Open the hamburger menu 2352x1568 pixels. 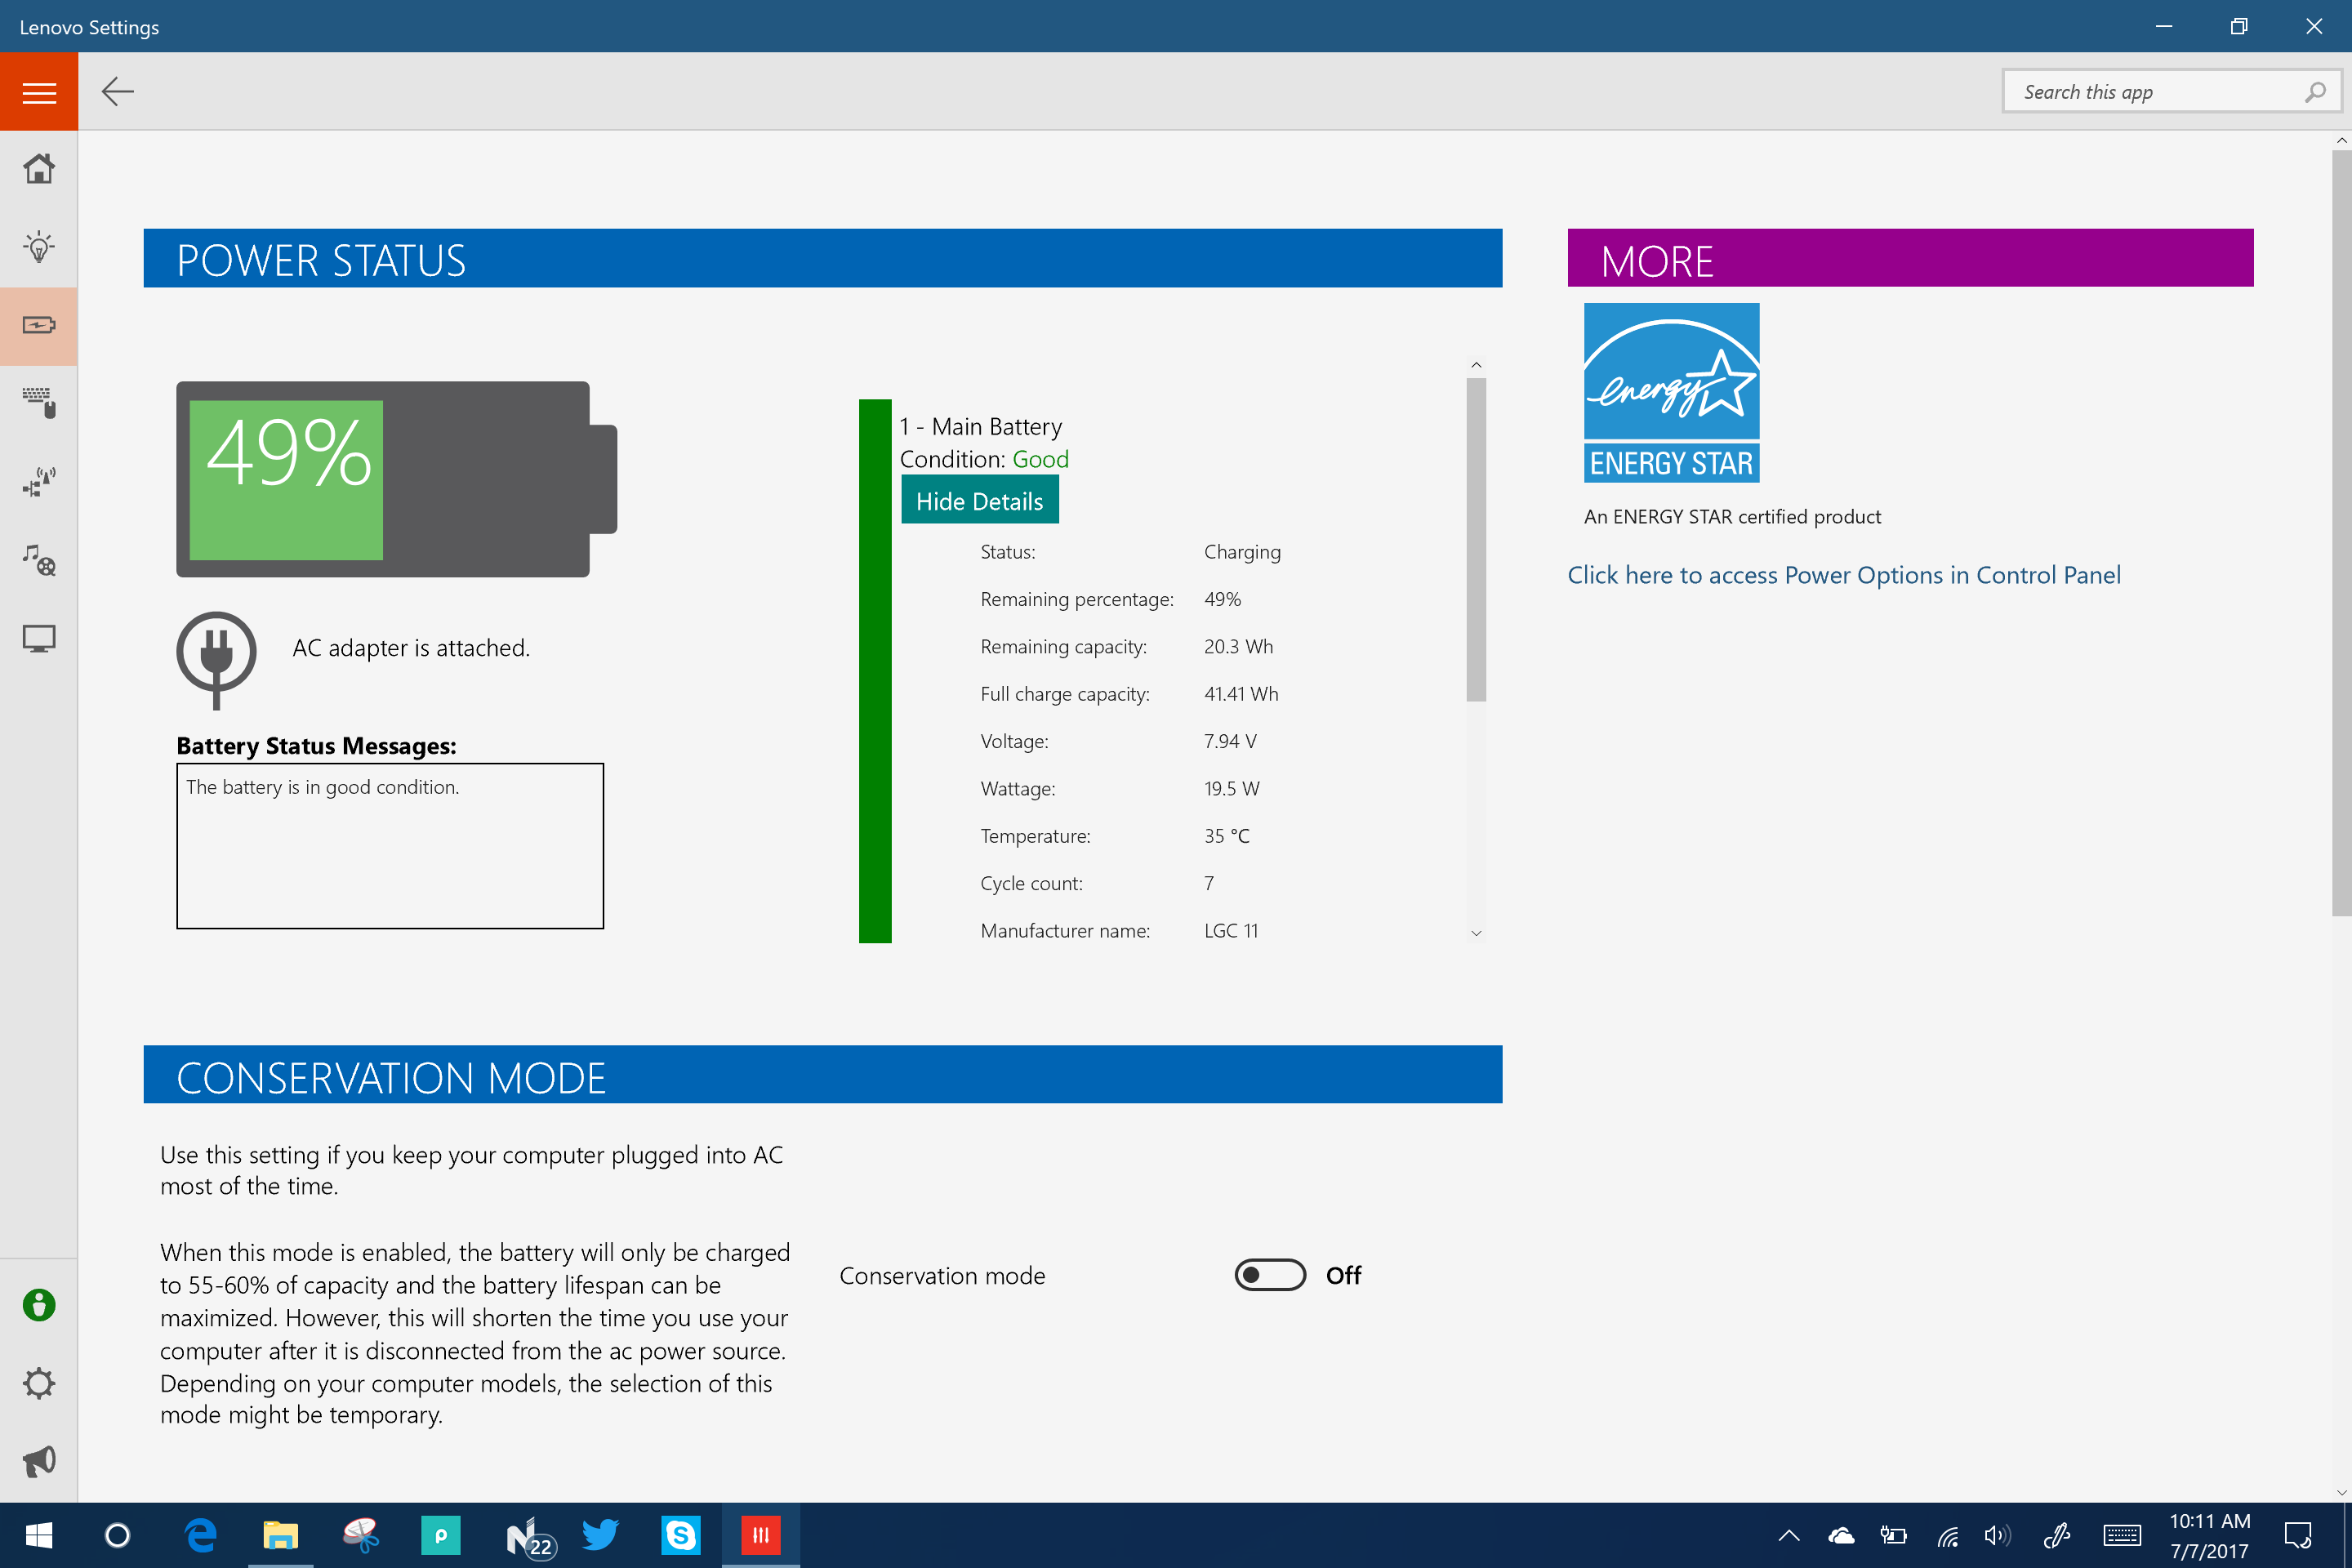pos(39,91)
